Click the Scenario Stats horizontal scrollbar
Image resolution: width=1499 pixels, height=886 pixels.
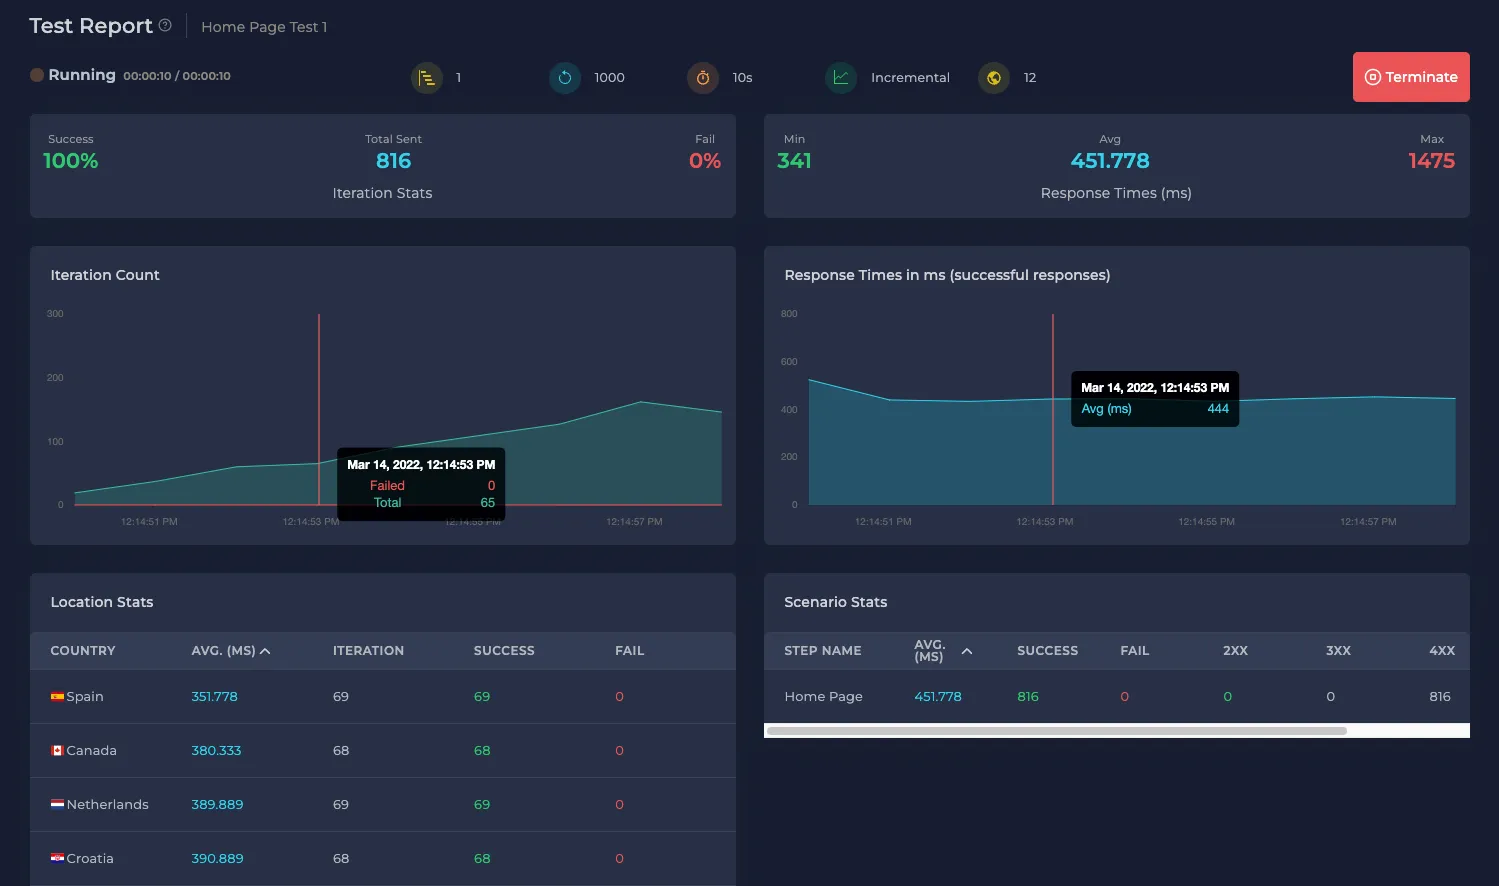point(1056,731)
